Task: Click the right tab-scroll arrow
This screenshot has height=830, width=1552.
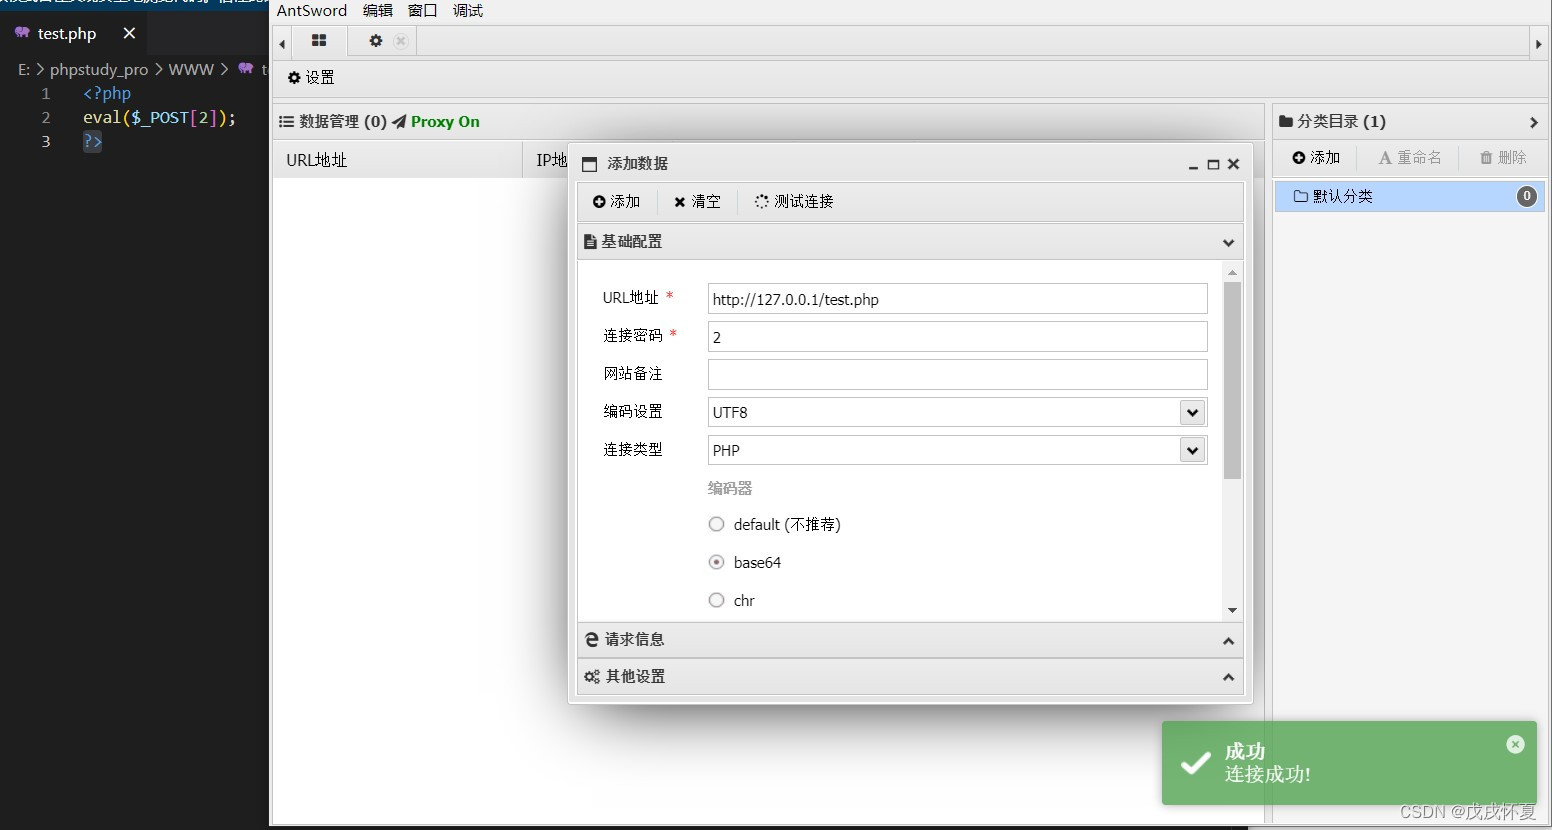Action: (1538, 44)
